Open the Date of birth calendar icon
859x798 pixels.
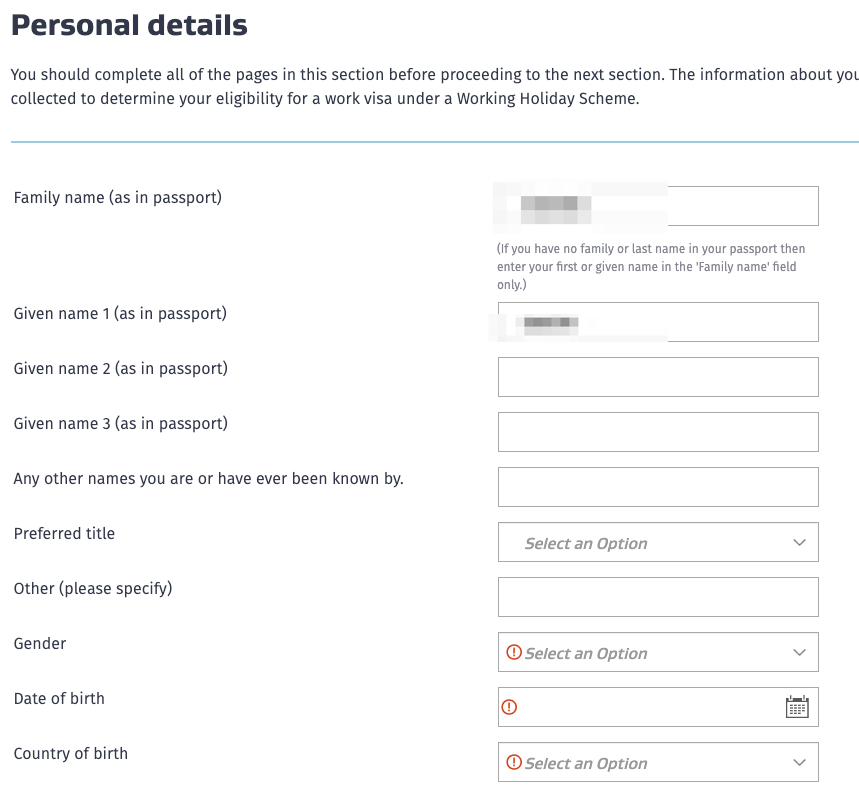[797, 707]
